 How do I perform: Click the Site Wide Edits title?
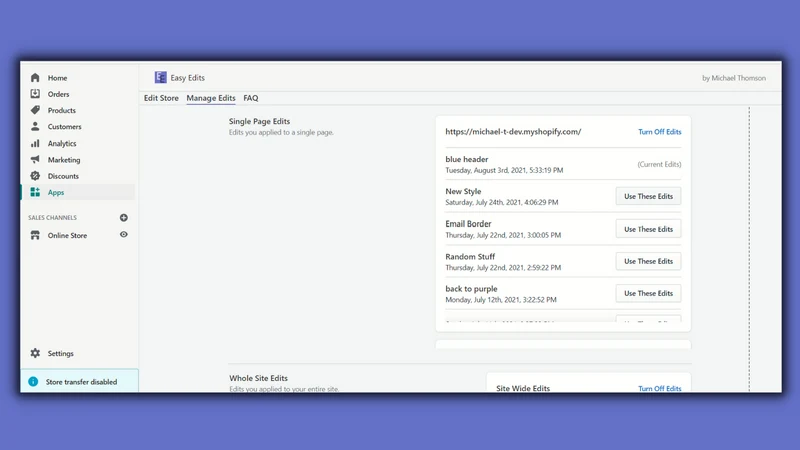pos(522,388)
